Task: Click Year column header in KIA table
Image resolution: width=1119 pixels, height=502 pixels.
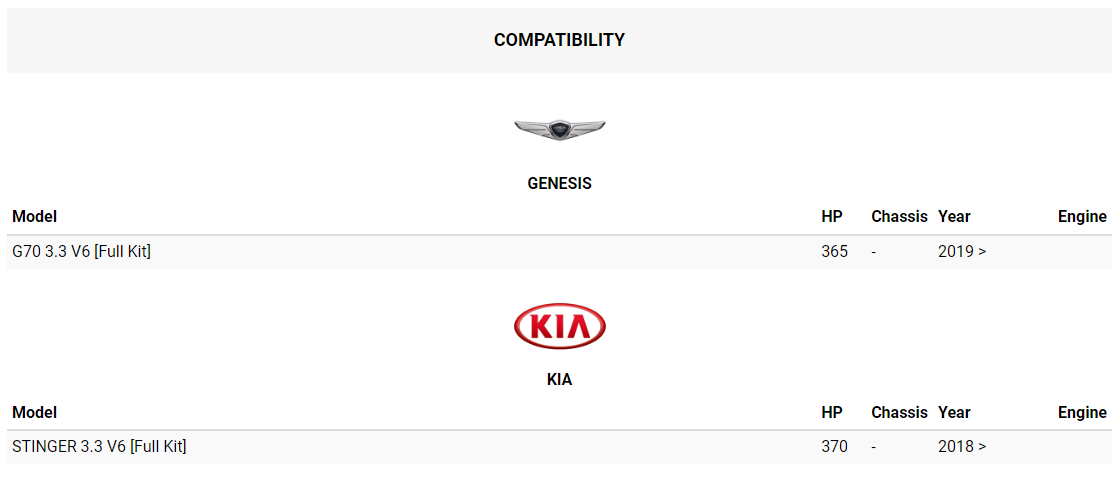Action: [x=954, y=412]
